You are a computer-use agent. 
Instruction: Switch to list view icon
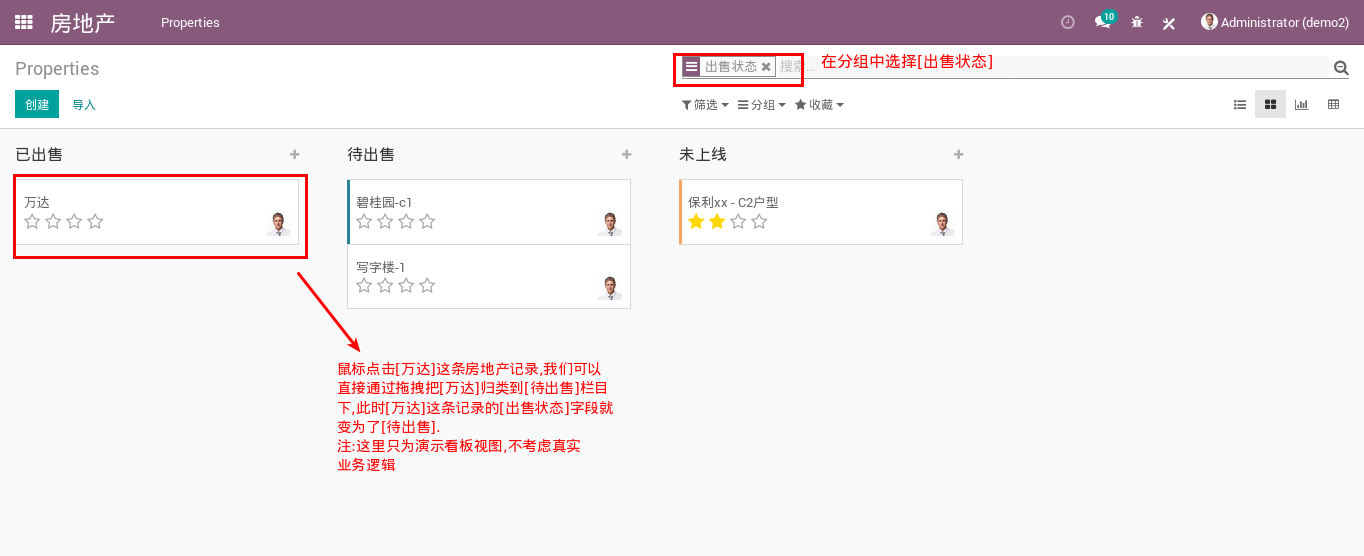(1240, 104)
